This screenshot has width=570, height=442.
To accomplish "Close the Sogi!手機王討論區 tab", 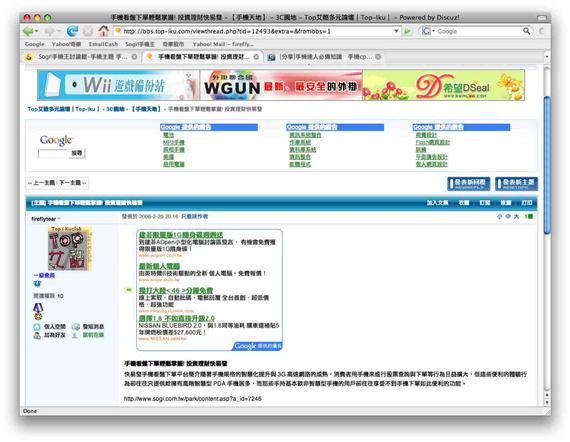I will (x=134, y=57).
